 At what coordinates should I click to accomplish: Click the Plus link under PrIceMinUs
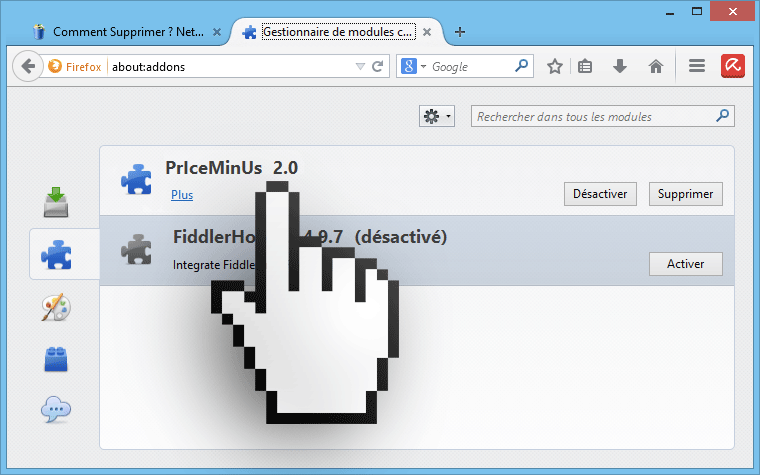[182, 195]
